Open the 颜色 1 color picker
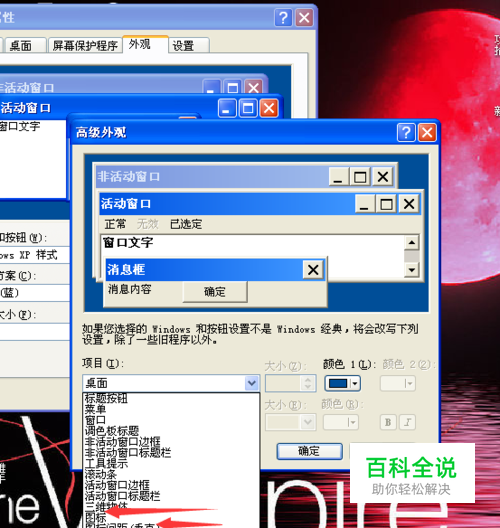The height and width of the screenshot is (528, 500). (342, 383)
